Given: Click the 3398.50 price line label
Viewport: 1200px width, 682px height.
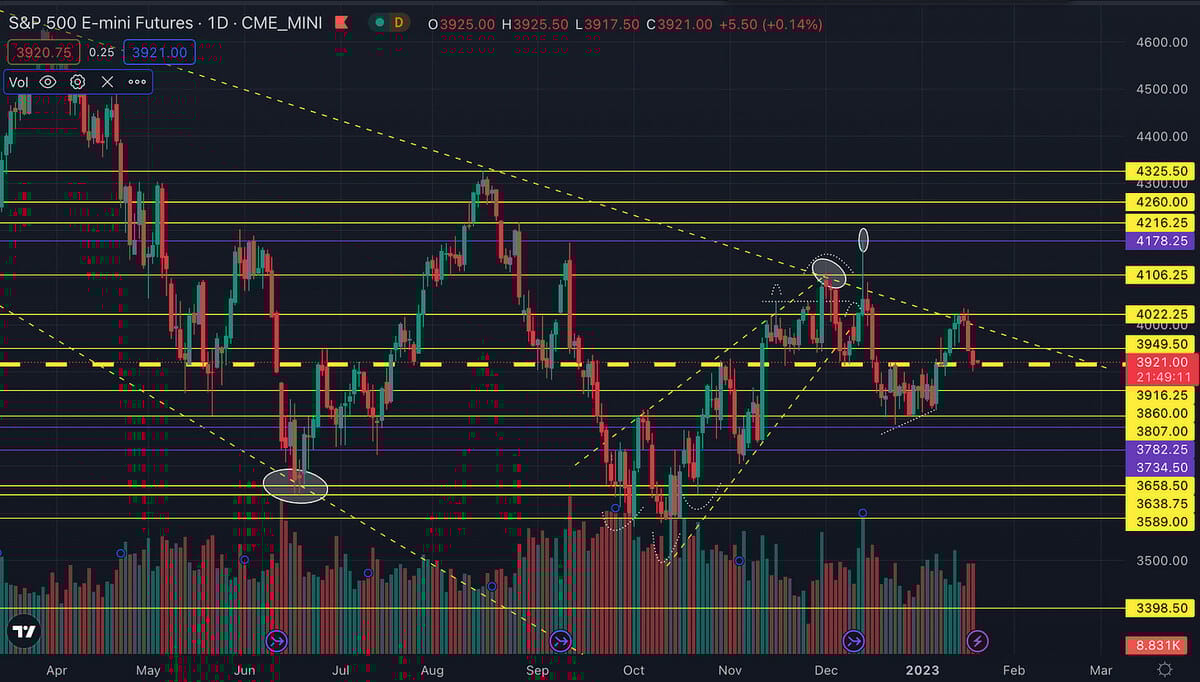Looking at the screenshot, I should 1160,607.
